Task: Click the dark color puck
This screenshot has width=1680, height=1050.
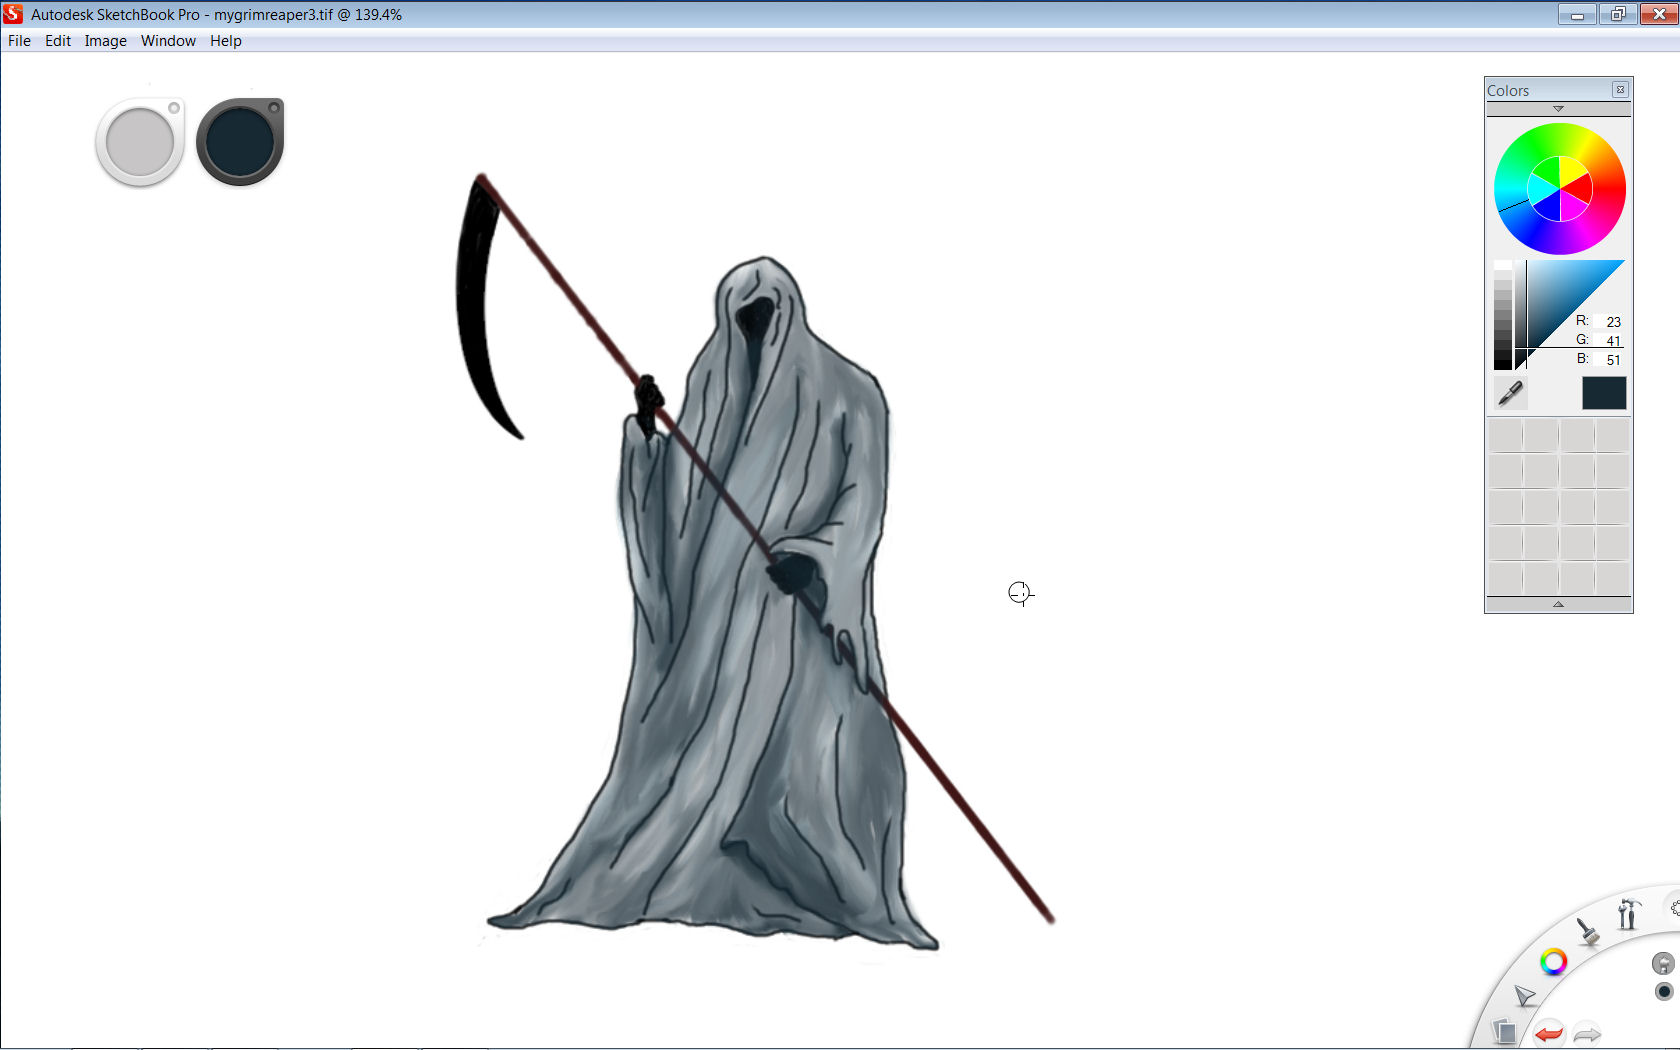Action: tap(240, 142)
